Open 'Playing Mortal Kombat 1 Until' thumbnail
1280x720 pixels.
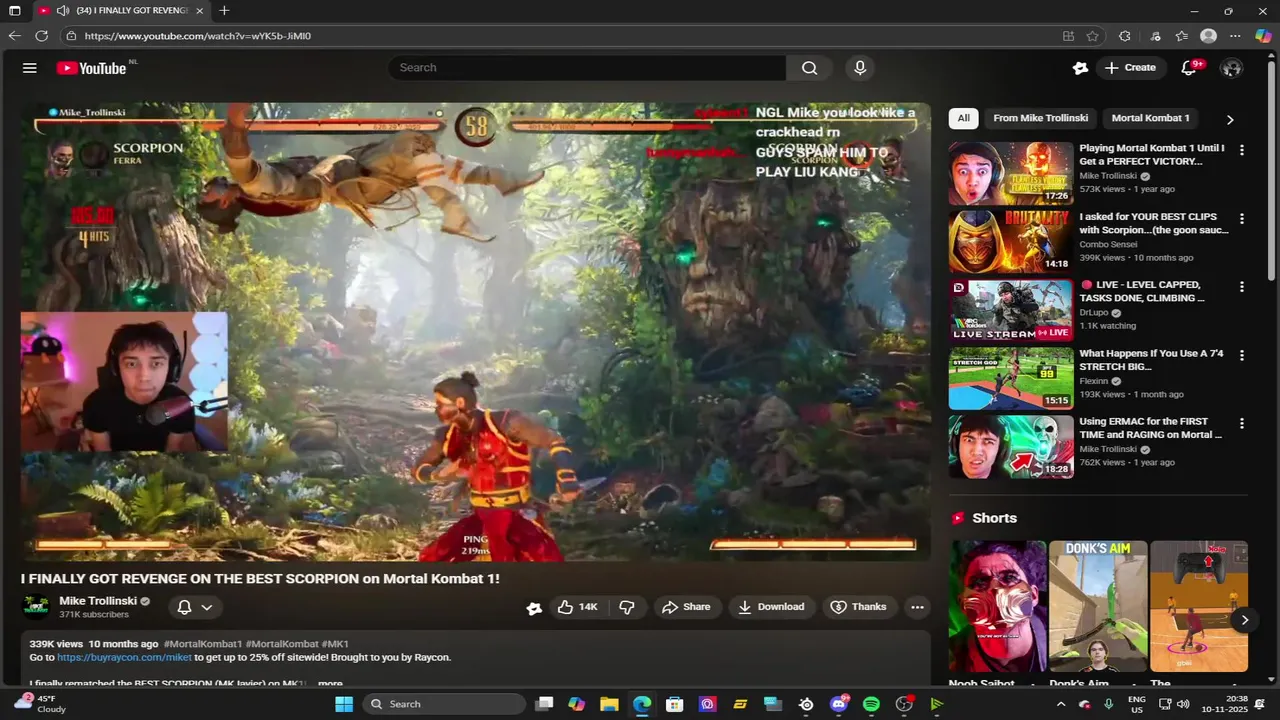tap(1011, 173)
